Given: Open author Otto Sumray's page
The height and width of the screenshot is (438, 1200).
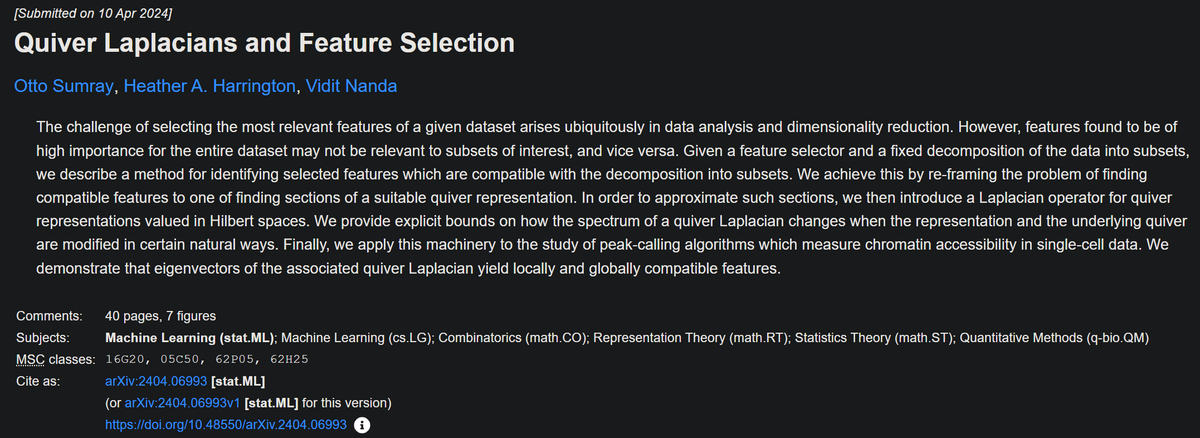Looking at the screenshot, I should click(x=65, y=86).
